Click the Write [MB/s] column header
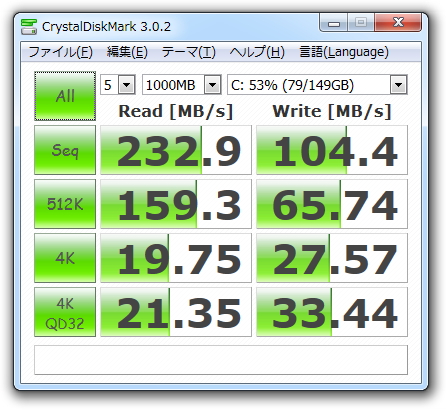 [x=332, y=111]
